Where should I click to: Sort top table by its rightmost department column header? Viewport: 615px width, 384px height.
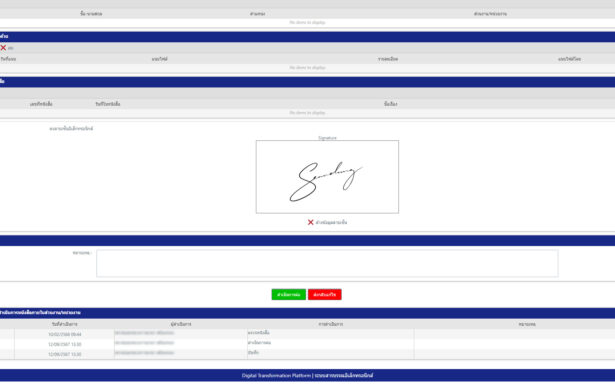pos(490,14)
